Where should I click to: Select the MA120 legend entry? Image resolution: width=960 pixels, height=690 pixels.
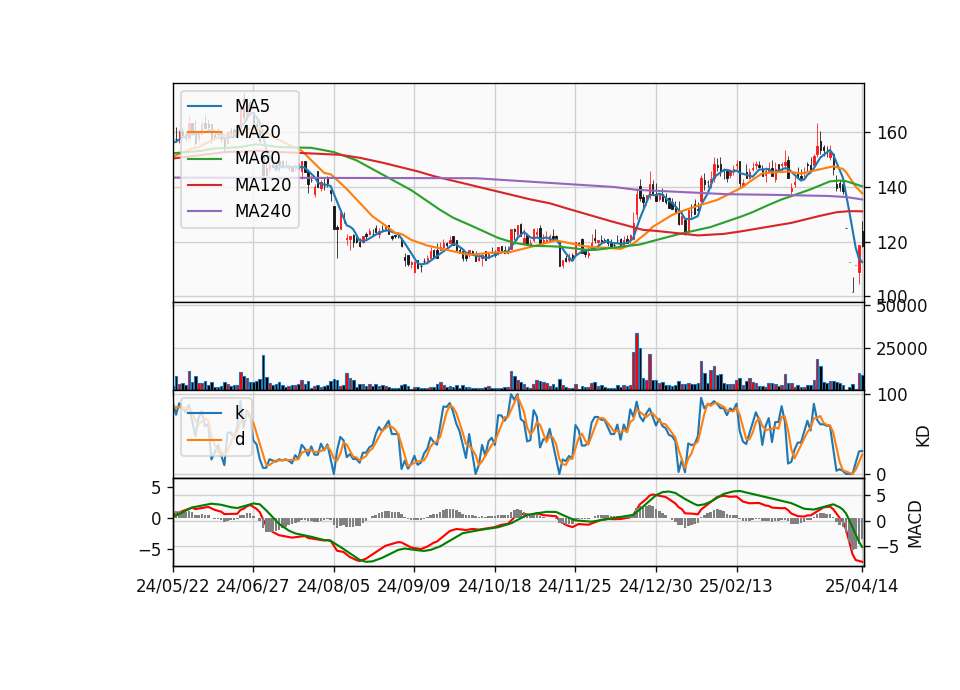[239, 185]
